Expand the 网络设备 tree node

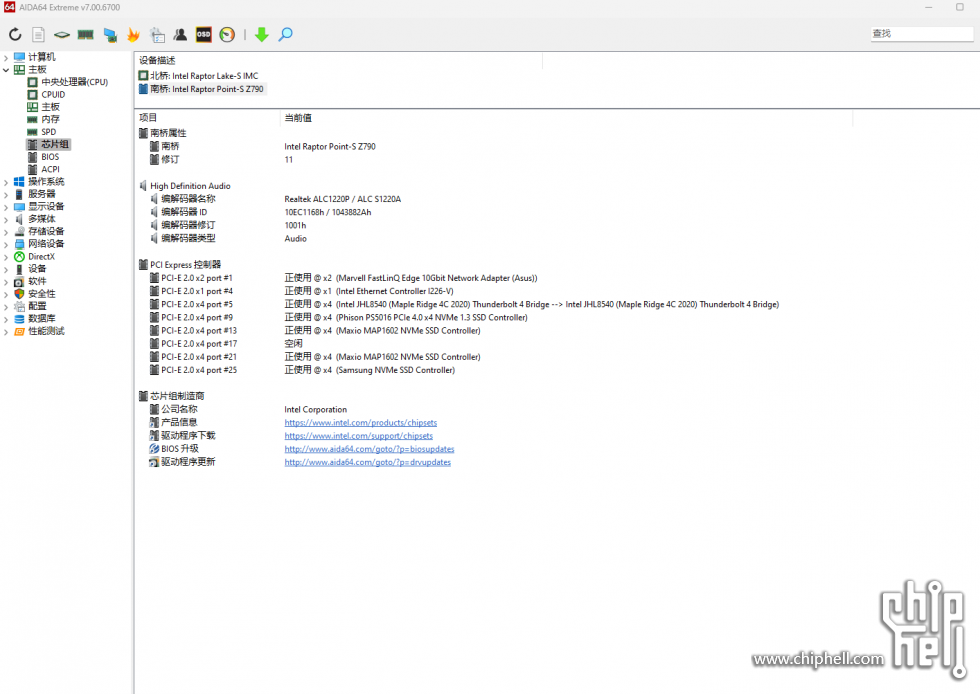6,244
